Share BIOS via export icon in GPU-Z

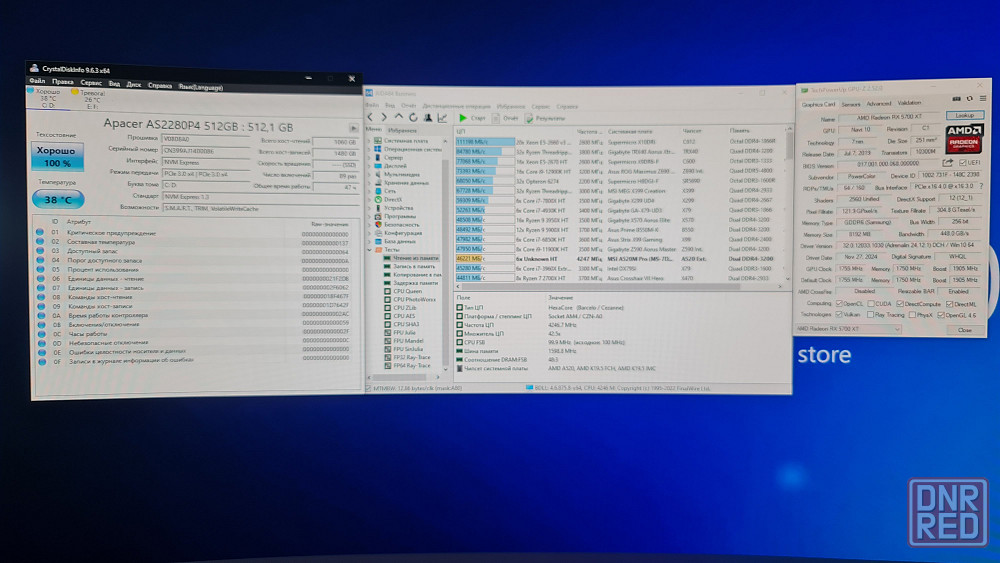coord(948,163)
